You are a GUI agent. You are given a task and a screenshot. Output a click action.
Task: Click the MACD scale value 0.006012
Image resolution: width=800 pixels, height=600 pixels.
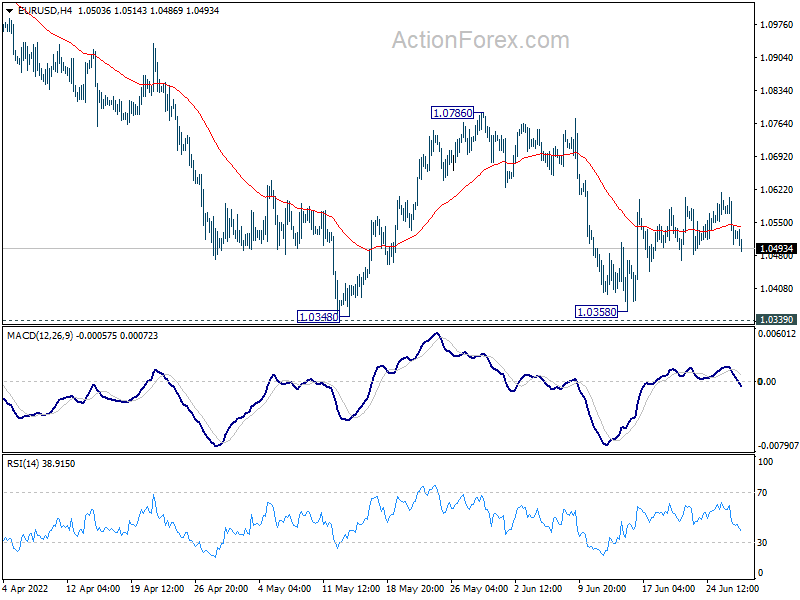tap(777, 334)
